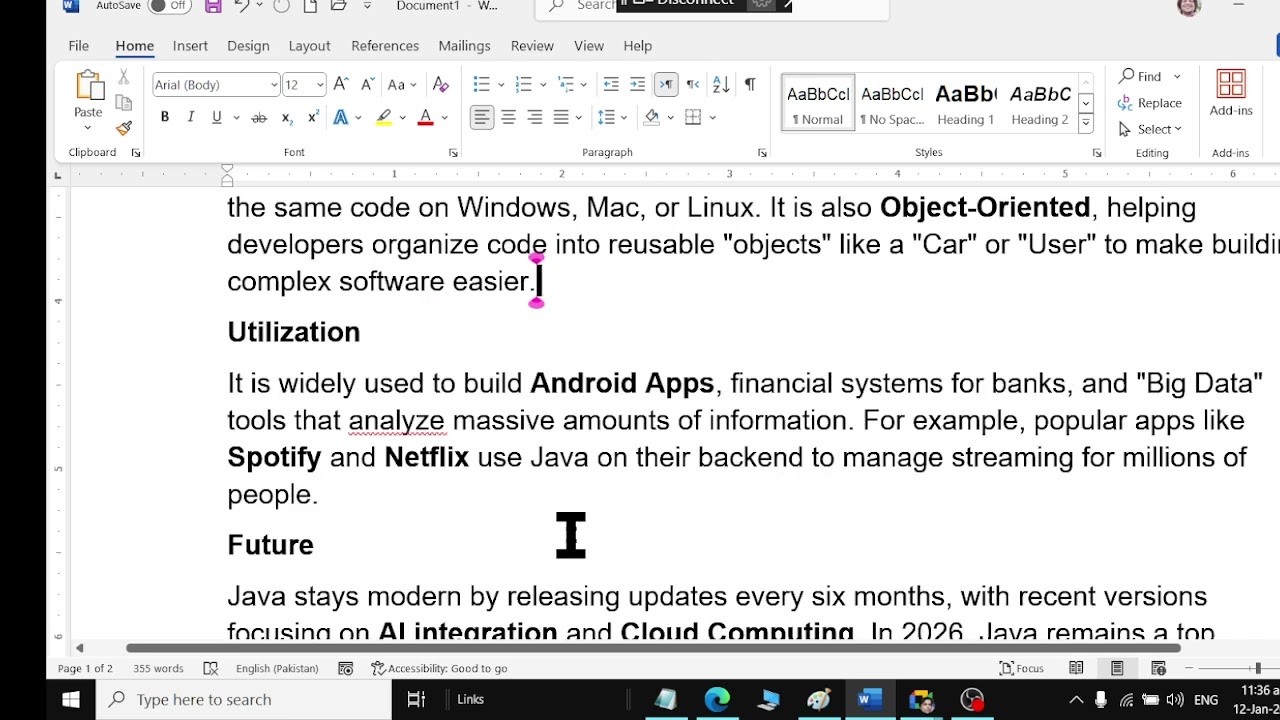Clear all formatting with the eraser A icon
Screen dimensions: 1280x720
440,85
